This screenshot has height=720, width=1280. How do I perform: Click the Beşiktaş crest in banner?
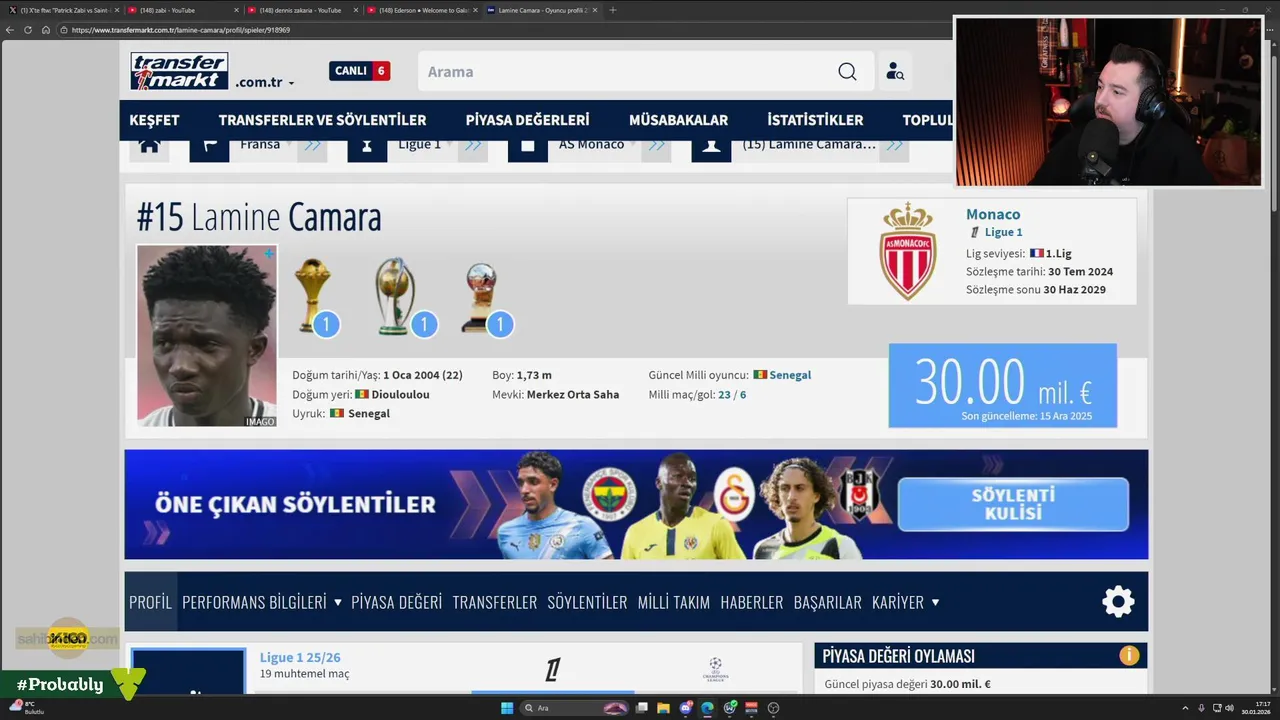point(858,494)
